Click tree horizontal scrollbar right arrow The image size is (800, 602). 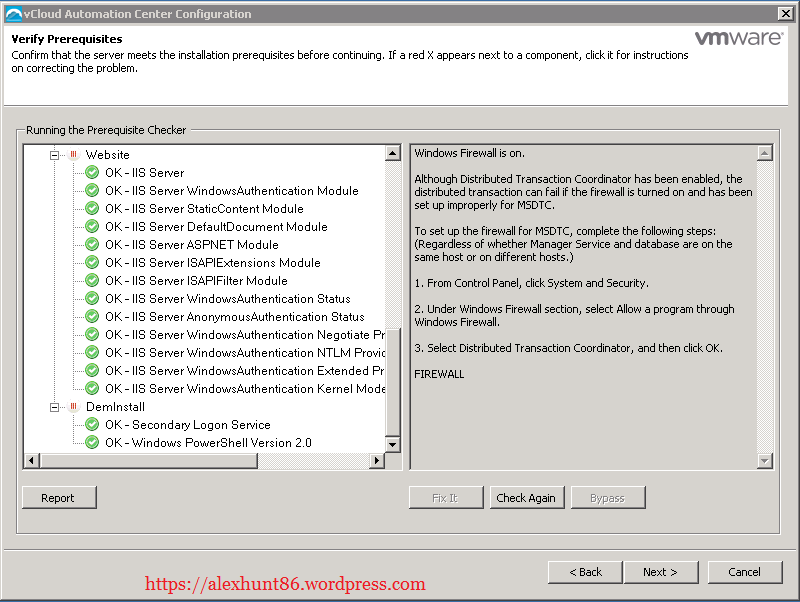(x=377, y=461)
